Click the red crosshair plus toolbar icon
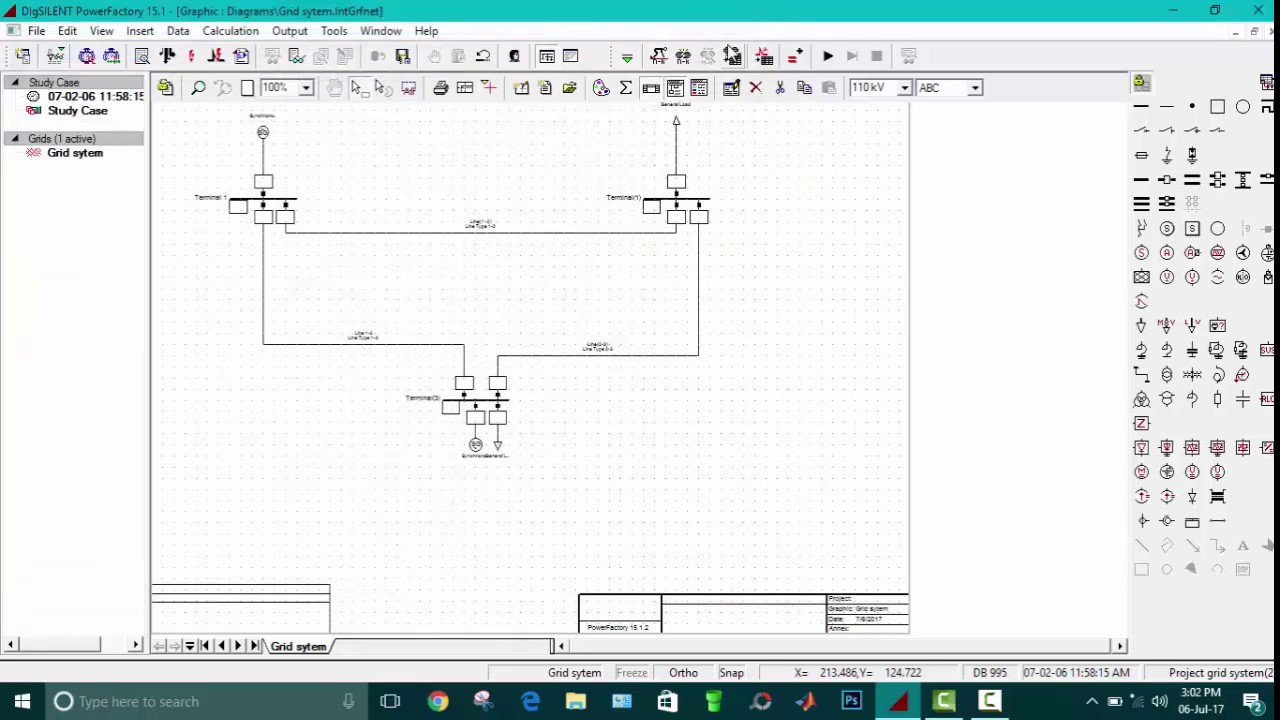The width and height of the screenshot is (1280, 720). tap(489, 88)
